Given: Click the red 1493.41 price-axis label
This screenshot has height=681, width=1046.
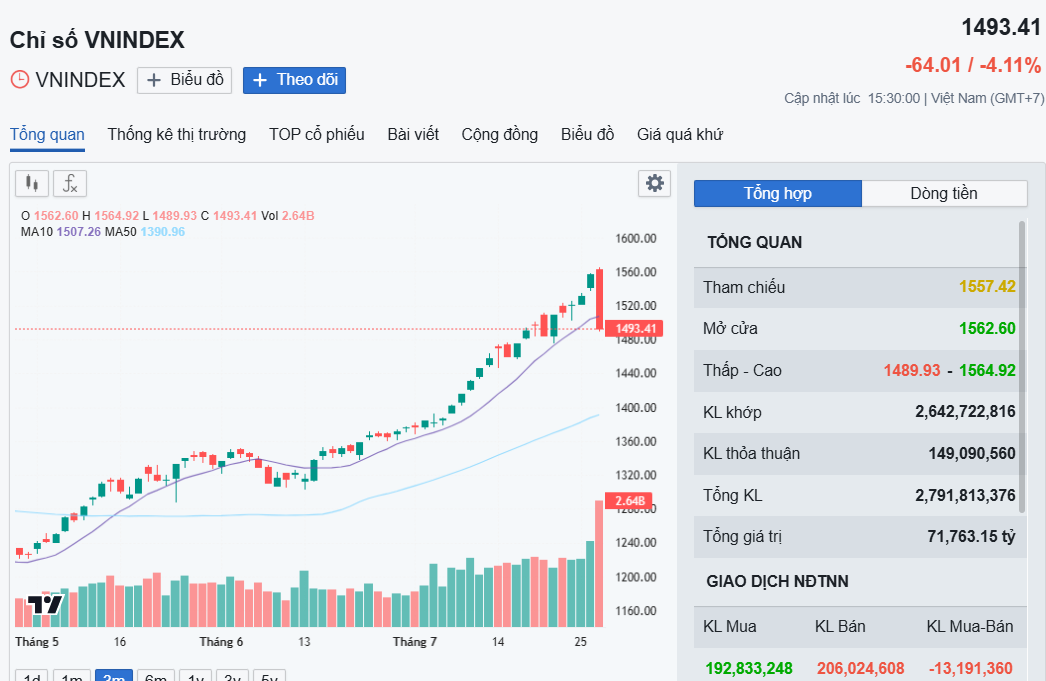Looking at the screenshot, I should 634,328.
